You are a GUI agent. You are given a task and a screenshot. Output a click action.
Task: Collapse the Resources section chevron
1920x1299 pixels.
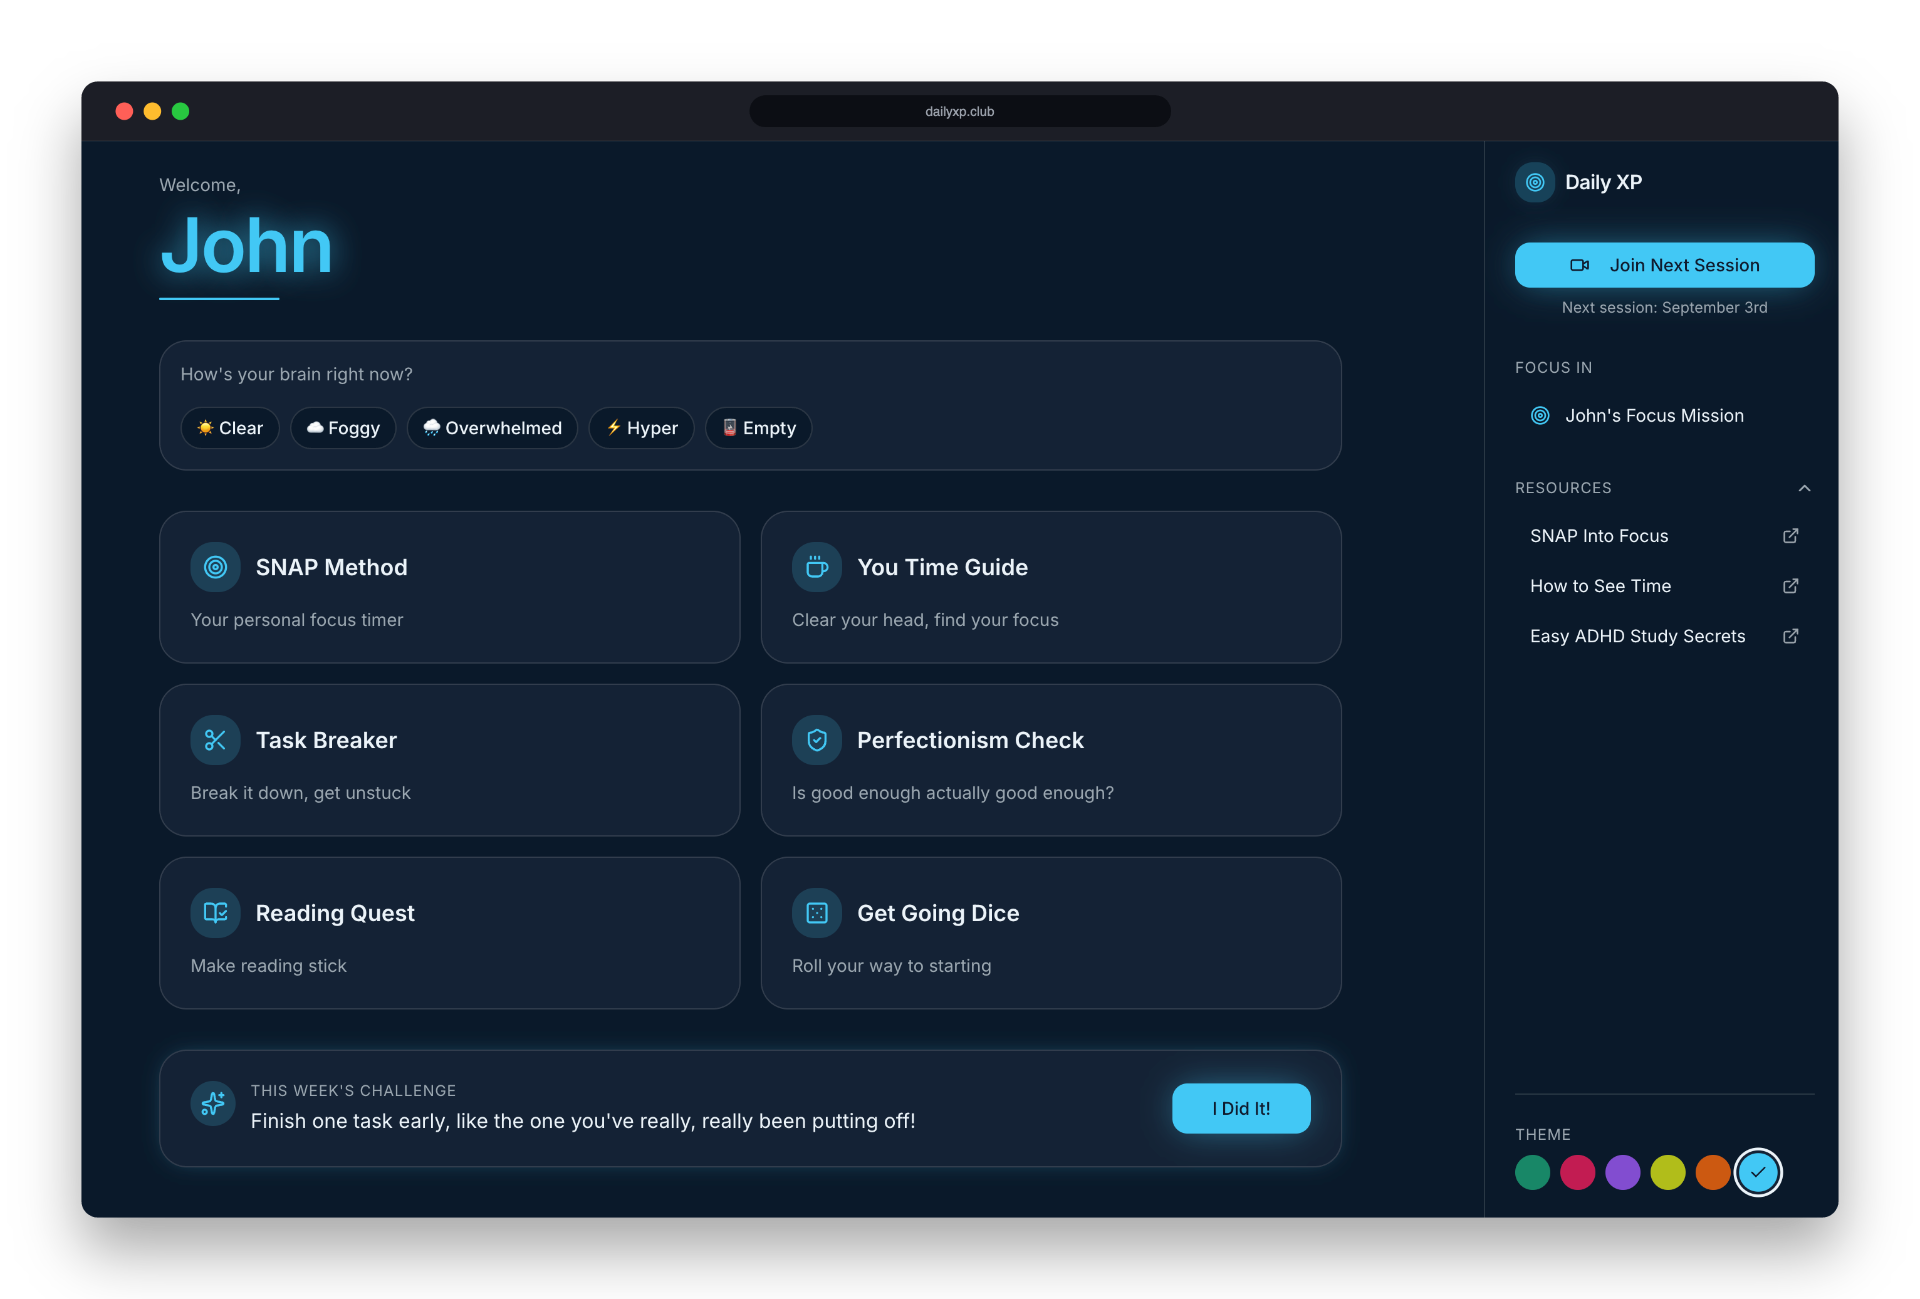pos(1805,488)
